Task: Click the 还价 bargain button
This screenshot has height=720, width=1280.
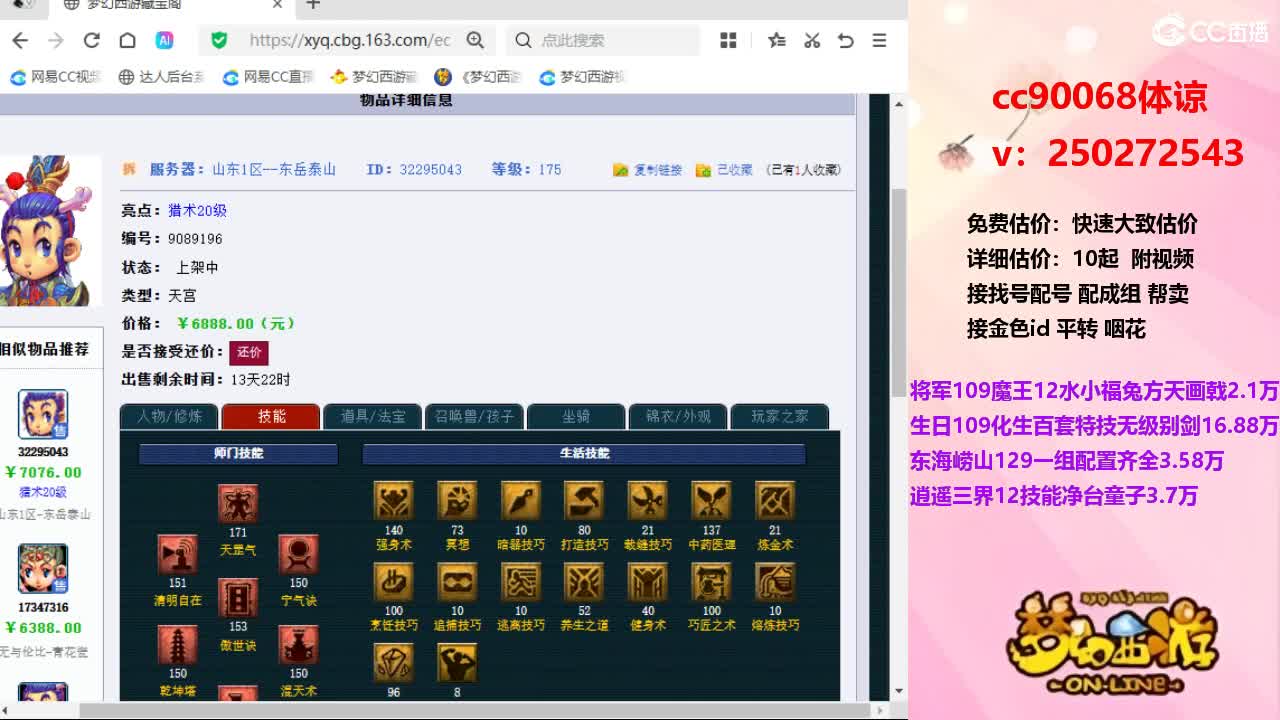Action: click(249, 352)
